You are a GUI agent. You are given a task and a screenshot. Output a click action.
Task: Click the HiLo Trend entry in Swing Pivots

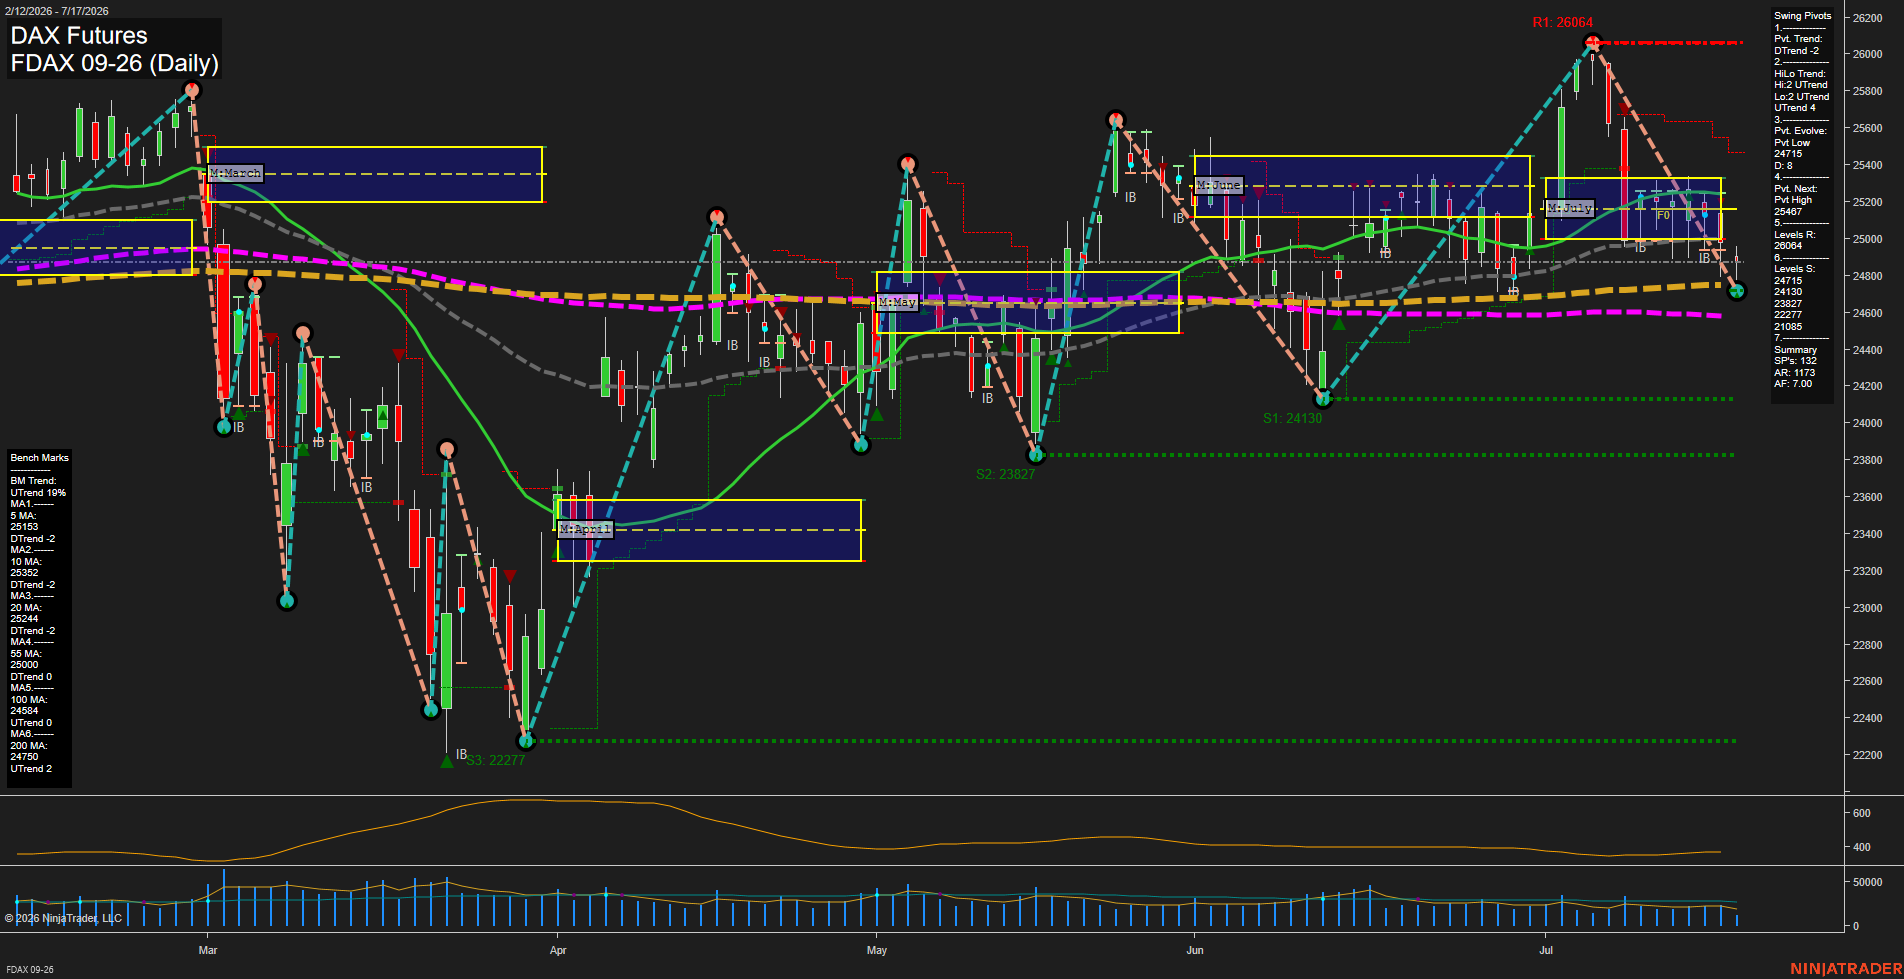(1802, 91)
